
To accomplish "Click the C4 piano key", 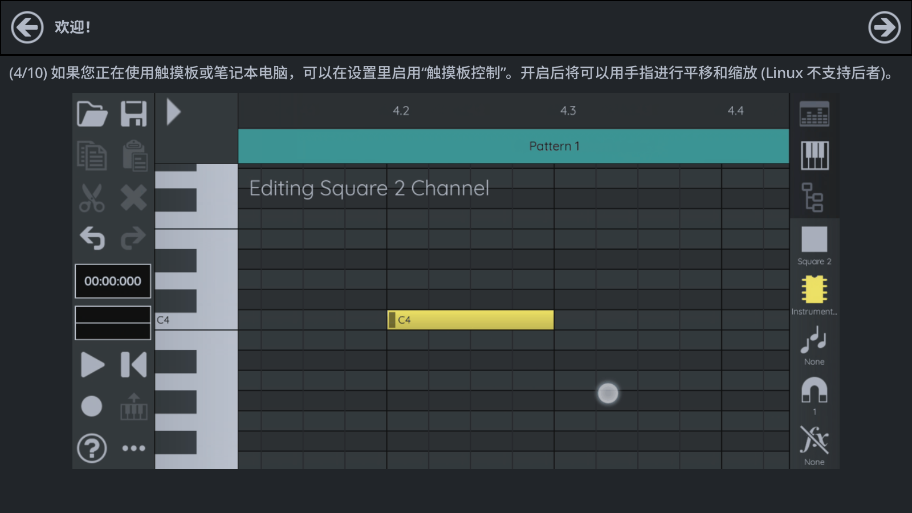I will coord(197,320).
